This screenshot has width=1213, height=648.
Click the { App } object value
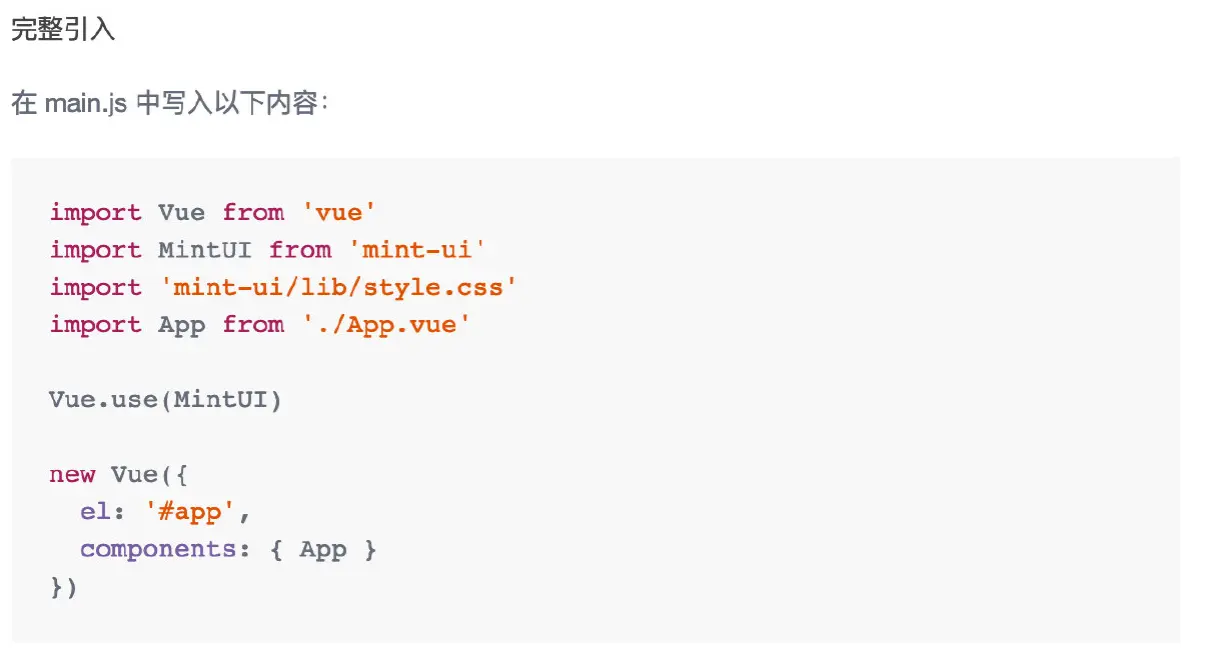[322, 549]
